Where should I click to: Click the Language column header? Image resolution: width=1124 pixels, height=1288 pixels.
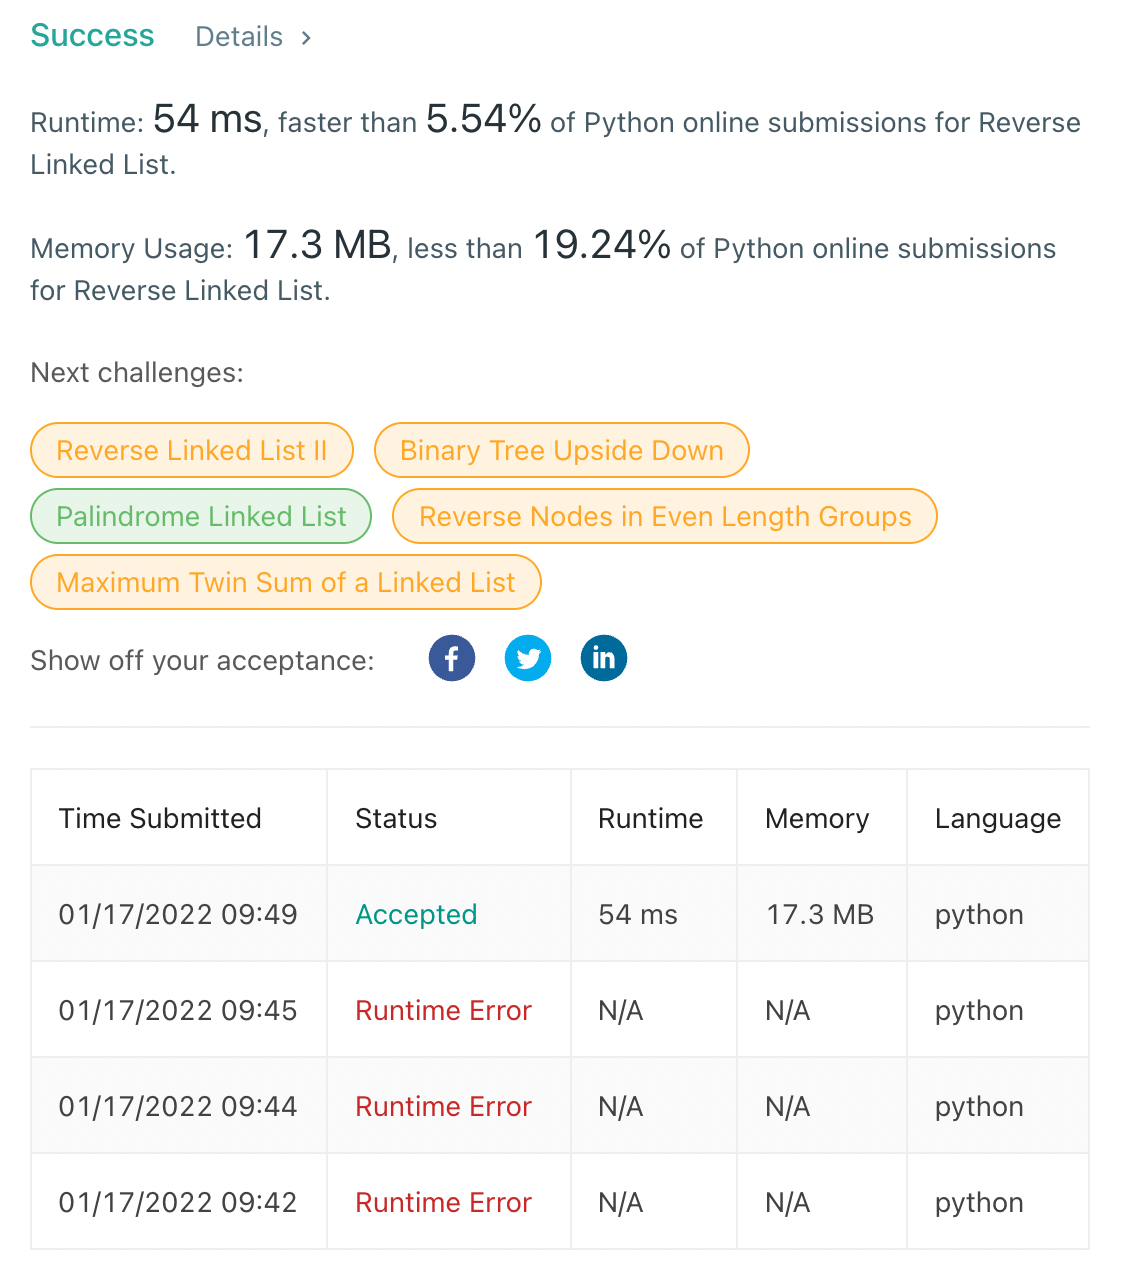[998, 819]
